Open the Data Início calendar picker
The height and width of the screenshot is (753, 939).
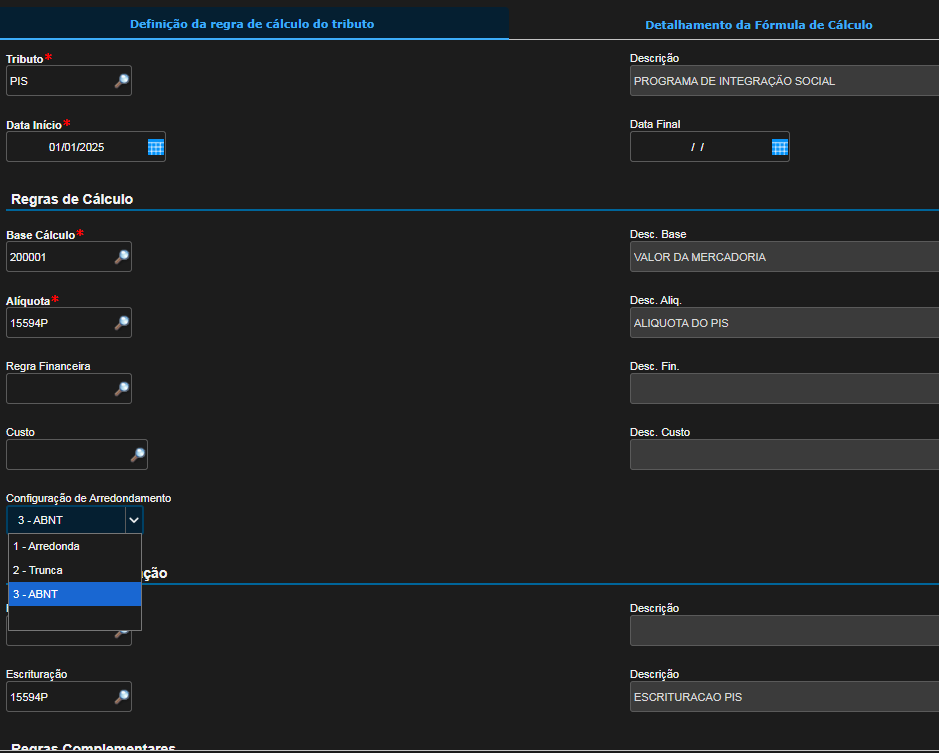155,147
